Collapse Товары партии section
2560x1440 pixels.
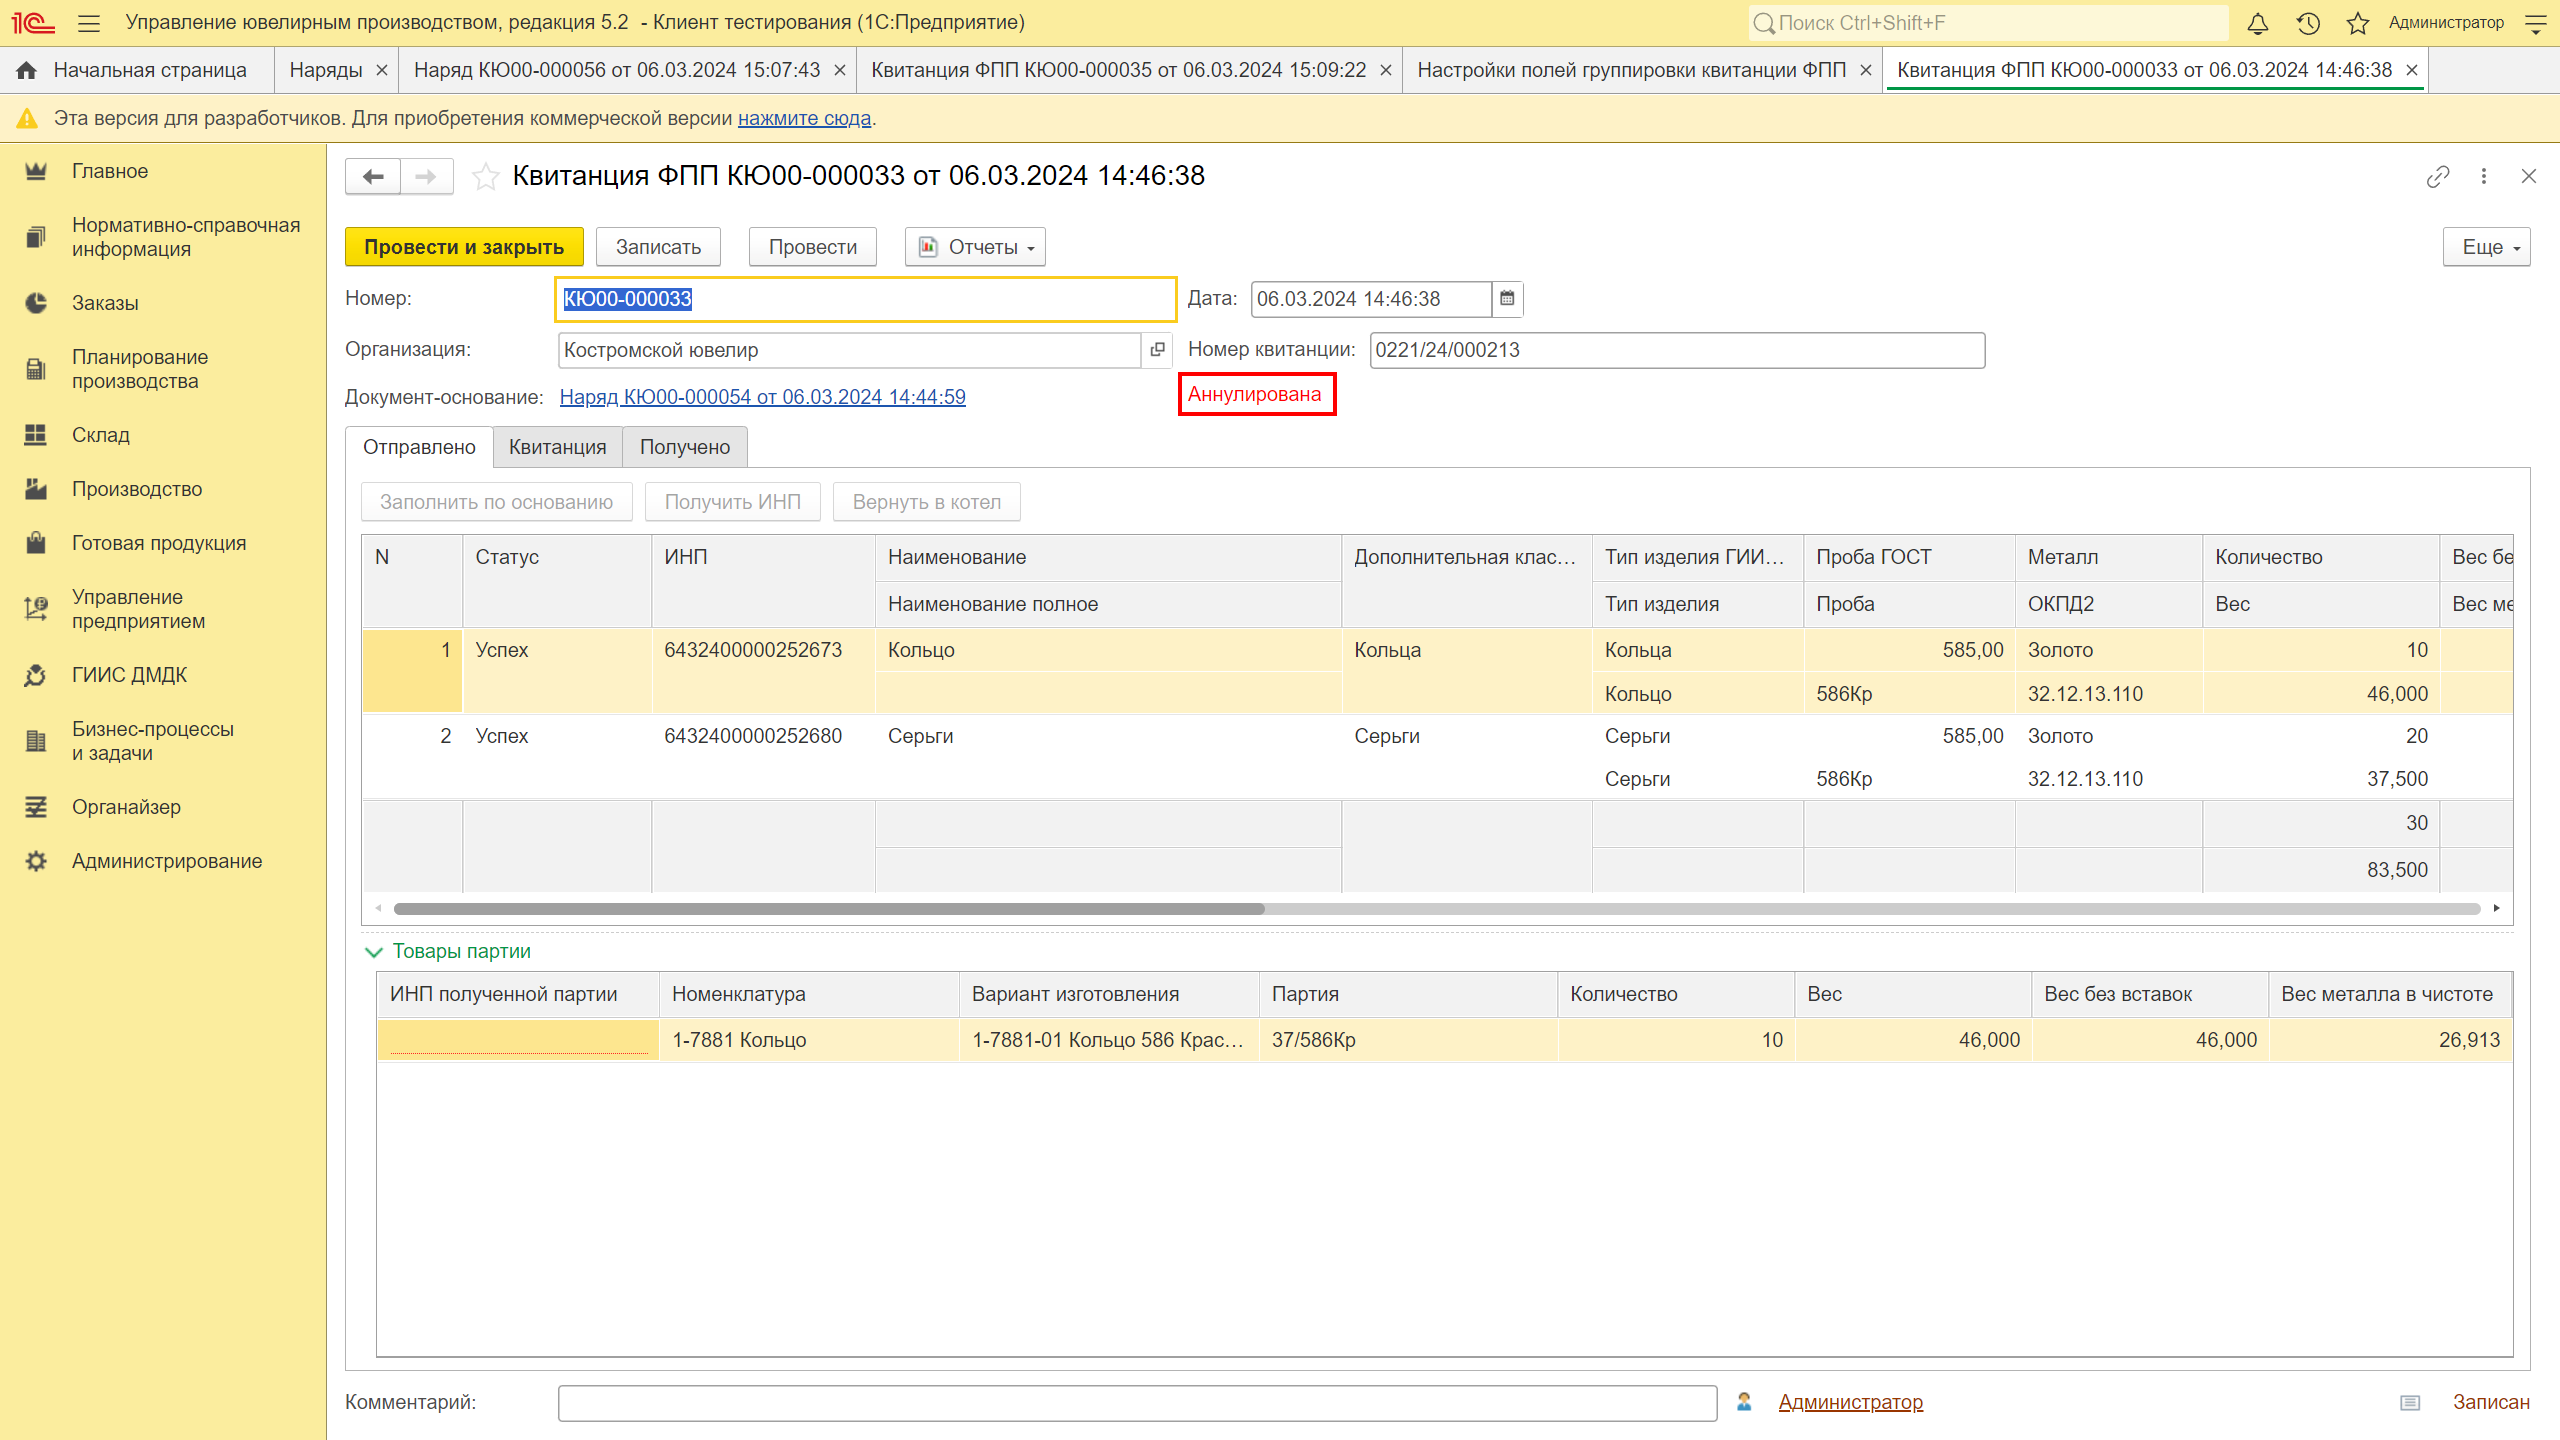click(x=374, y=952)
